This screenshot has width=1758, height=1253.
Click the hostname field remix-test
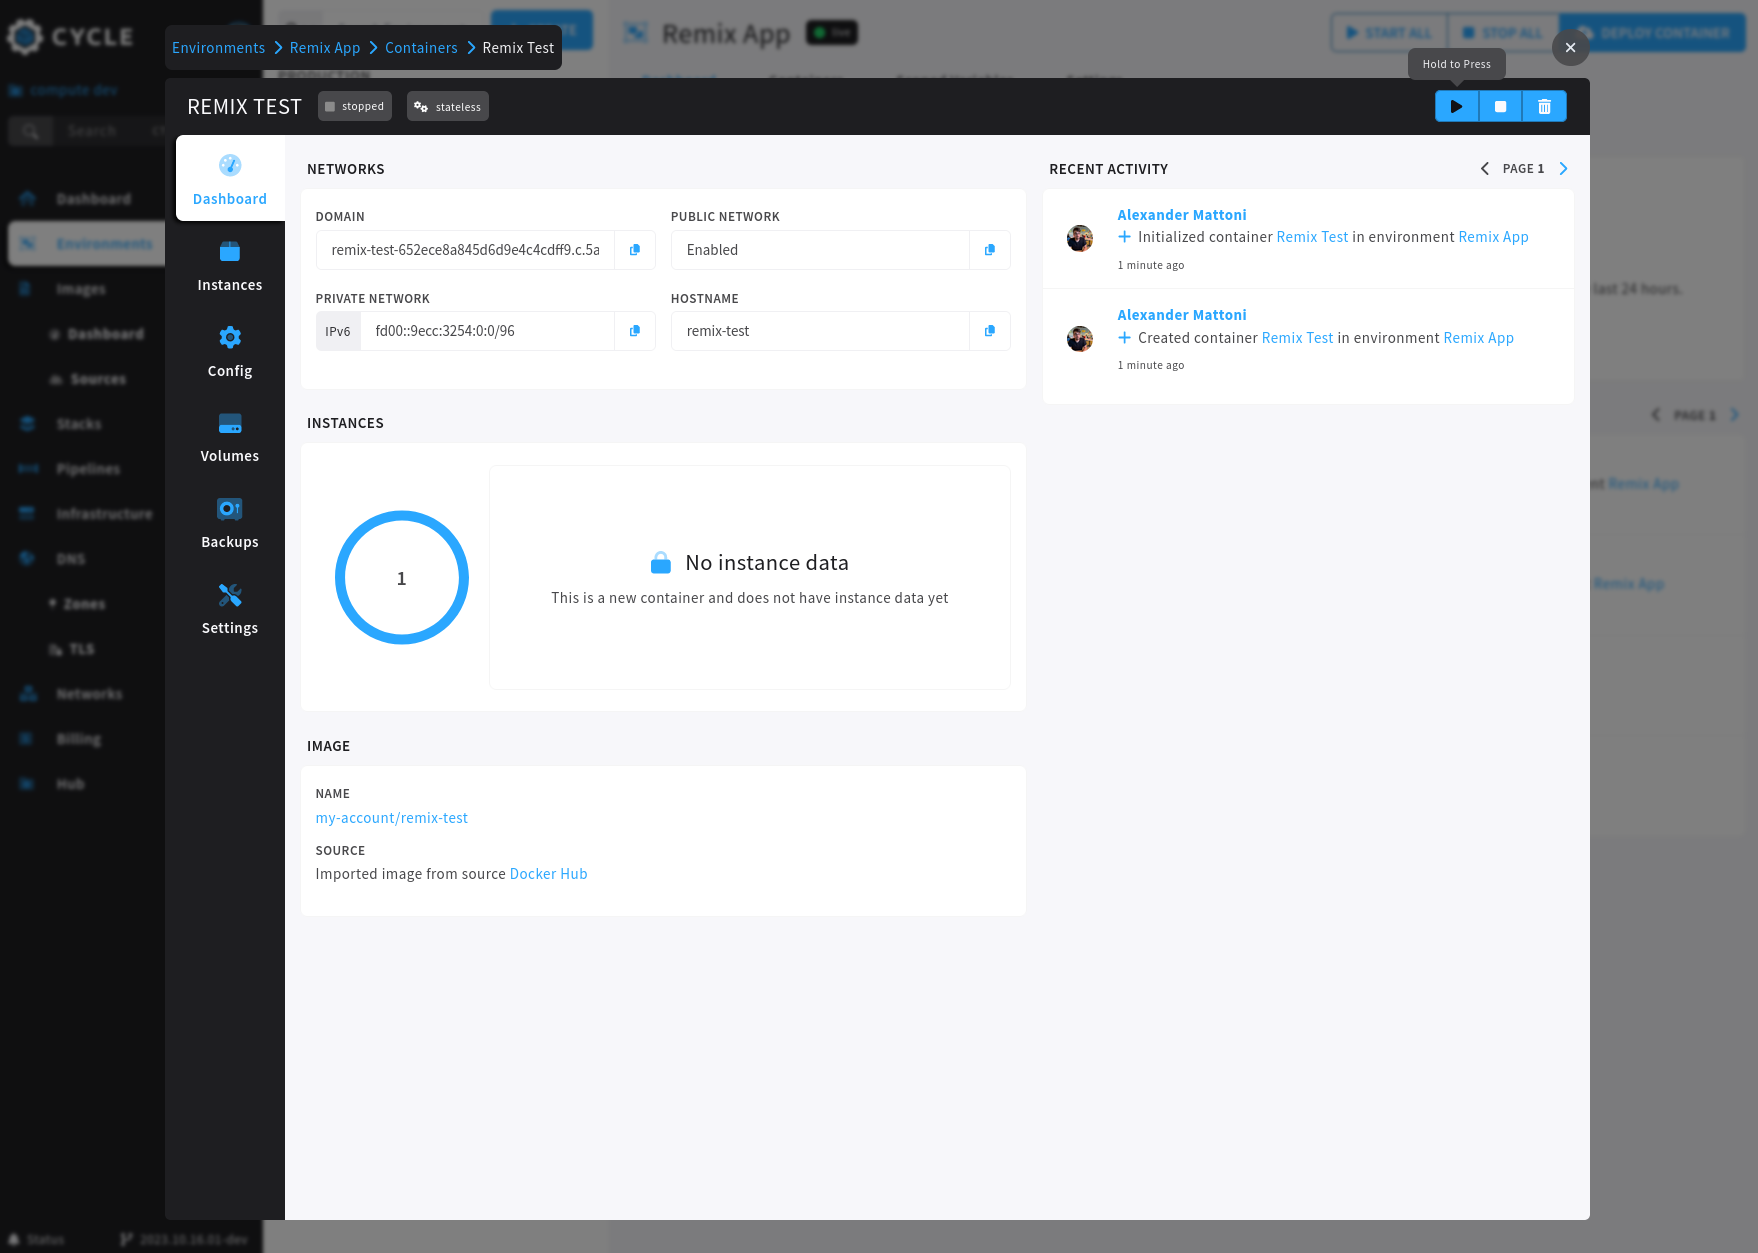click(x=820, y=331)
